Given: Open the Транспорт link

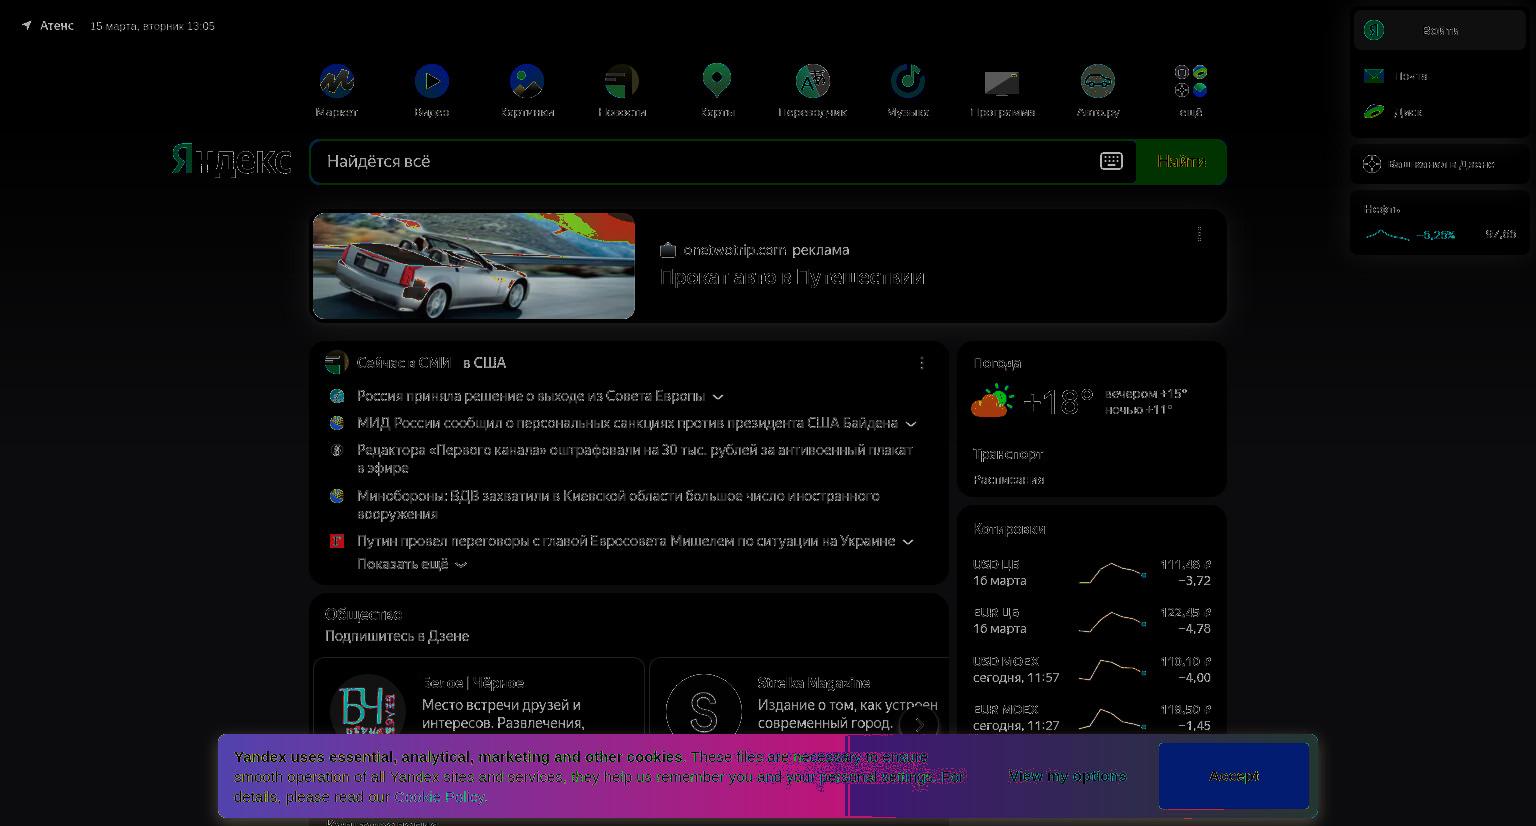Looking at the screenshot, I should (x=1008, y=454).
